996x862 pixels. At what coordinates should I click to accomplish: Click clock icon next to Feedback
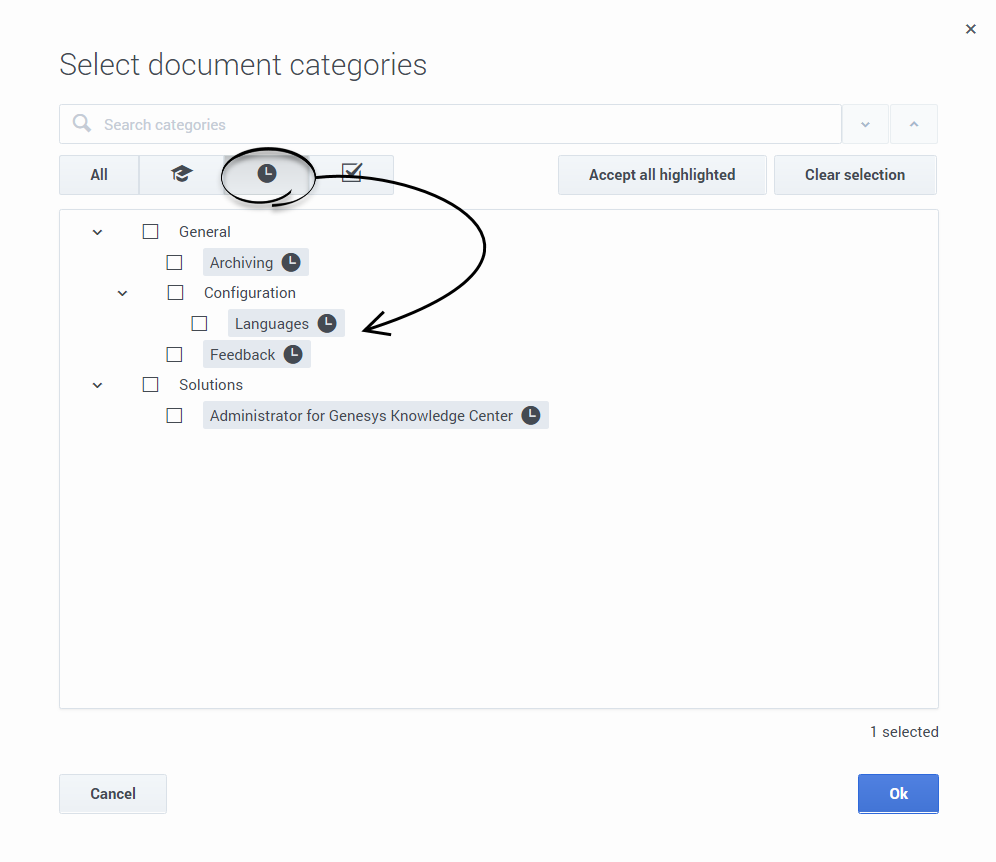tap(293, 355)
